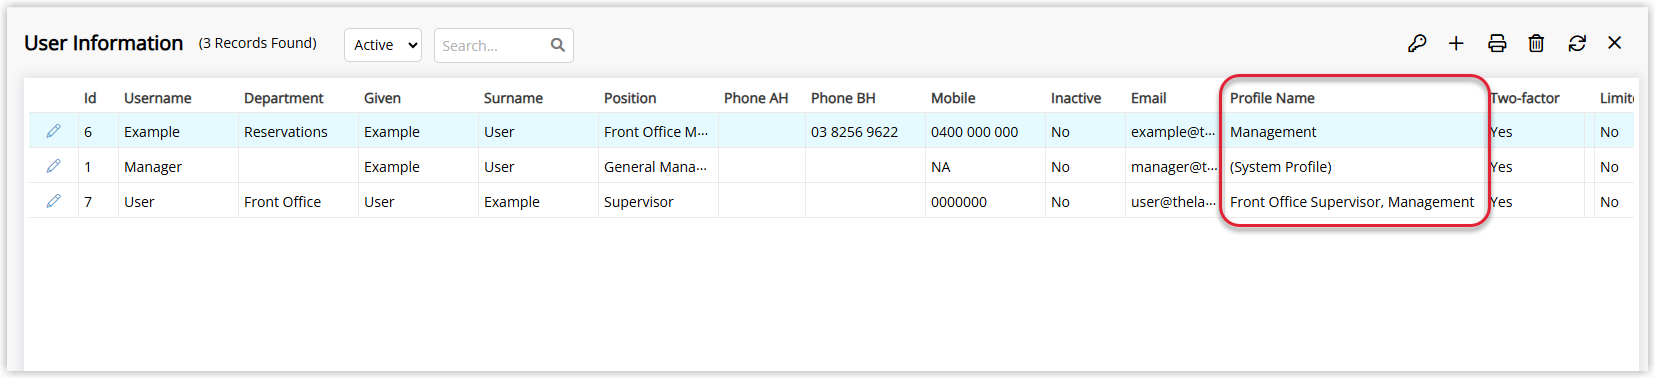Refresh the user records list
This screenshot has width=1656, height=379.
pos(1577,43)
